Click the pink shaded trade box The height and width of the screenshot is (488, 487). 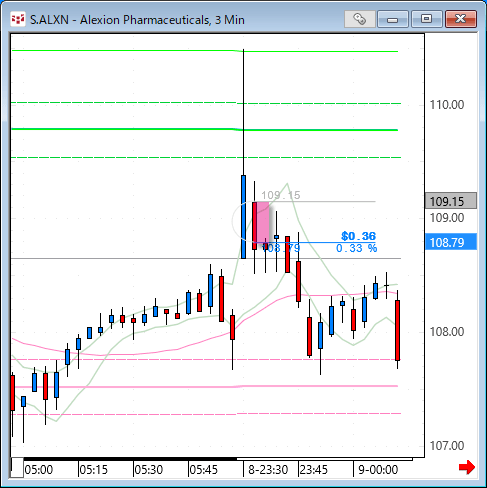pos(263,222)
